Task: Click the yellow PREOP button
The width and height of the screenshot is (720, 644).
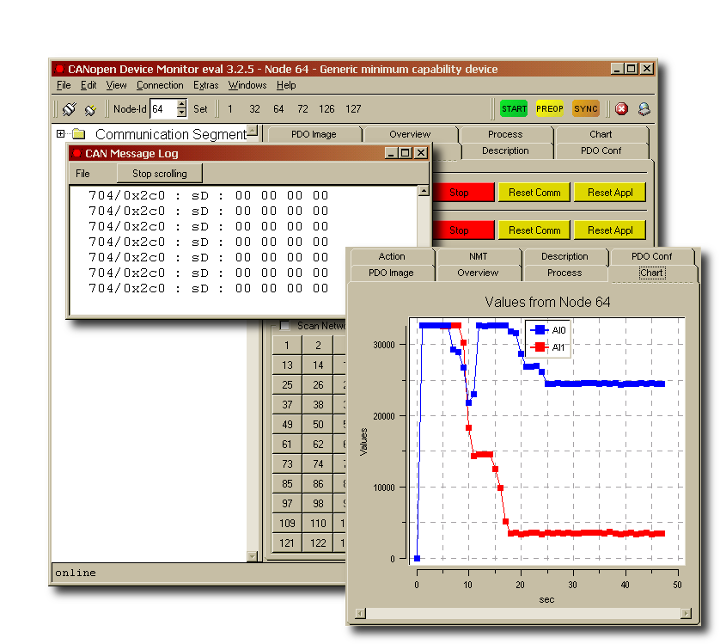Action: (550, 109)
